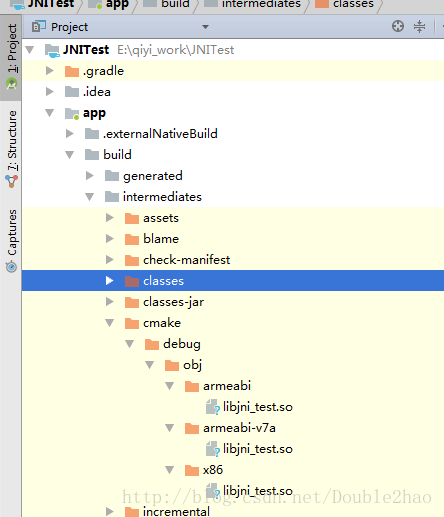444x517 pixels.
Task: Select the classes-jar tree item label
Action: [173, 302]
